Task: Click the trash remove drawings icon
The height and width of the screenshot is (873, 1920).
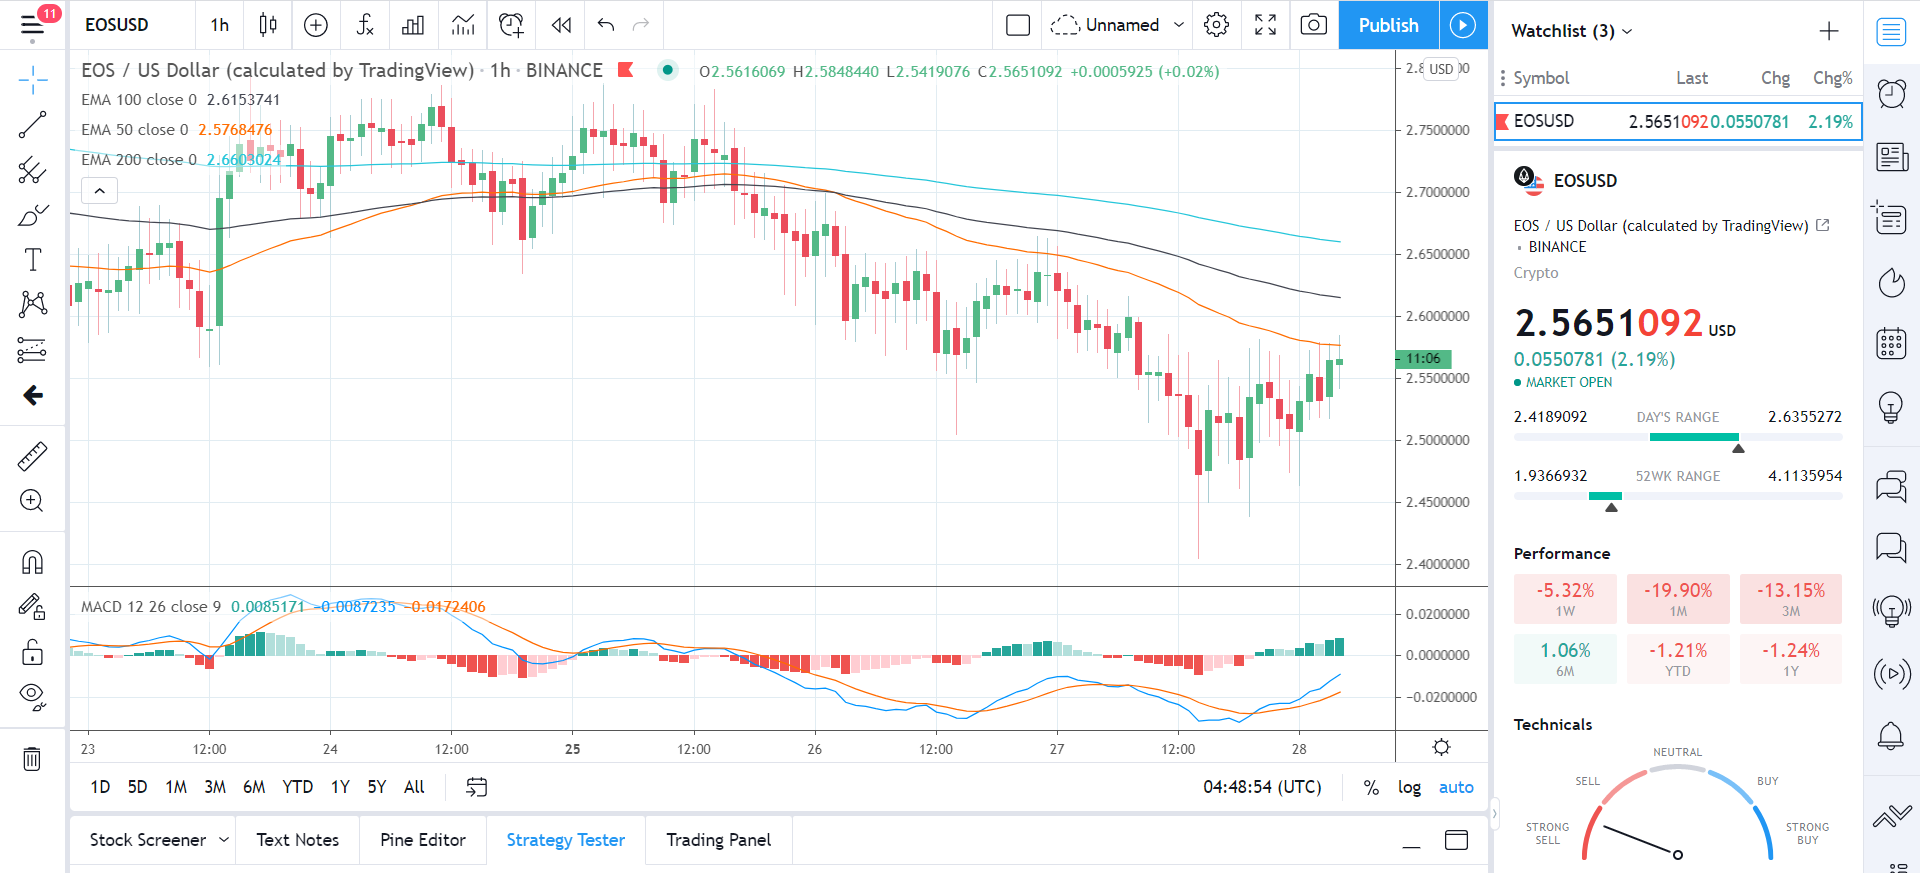Action: pos(32,759)
